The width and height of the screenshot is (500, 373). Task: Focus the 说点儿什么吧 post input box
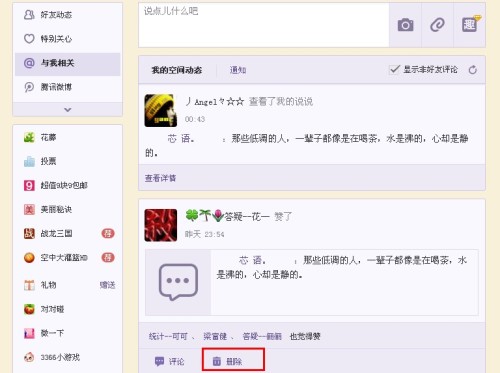coord(264,25)
